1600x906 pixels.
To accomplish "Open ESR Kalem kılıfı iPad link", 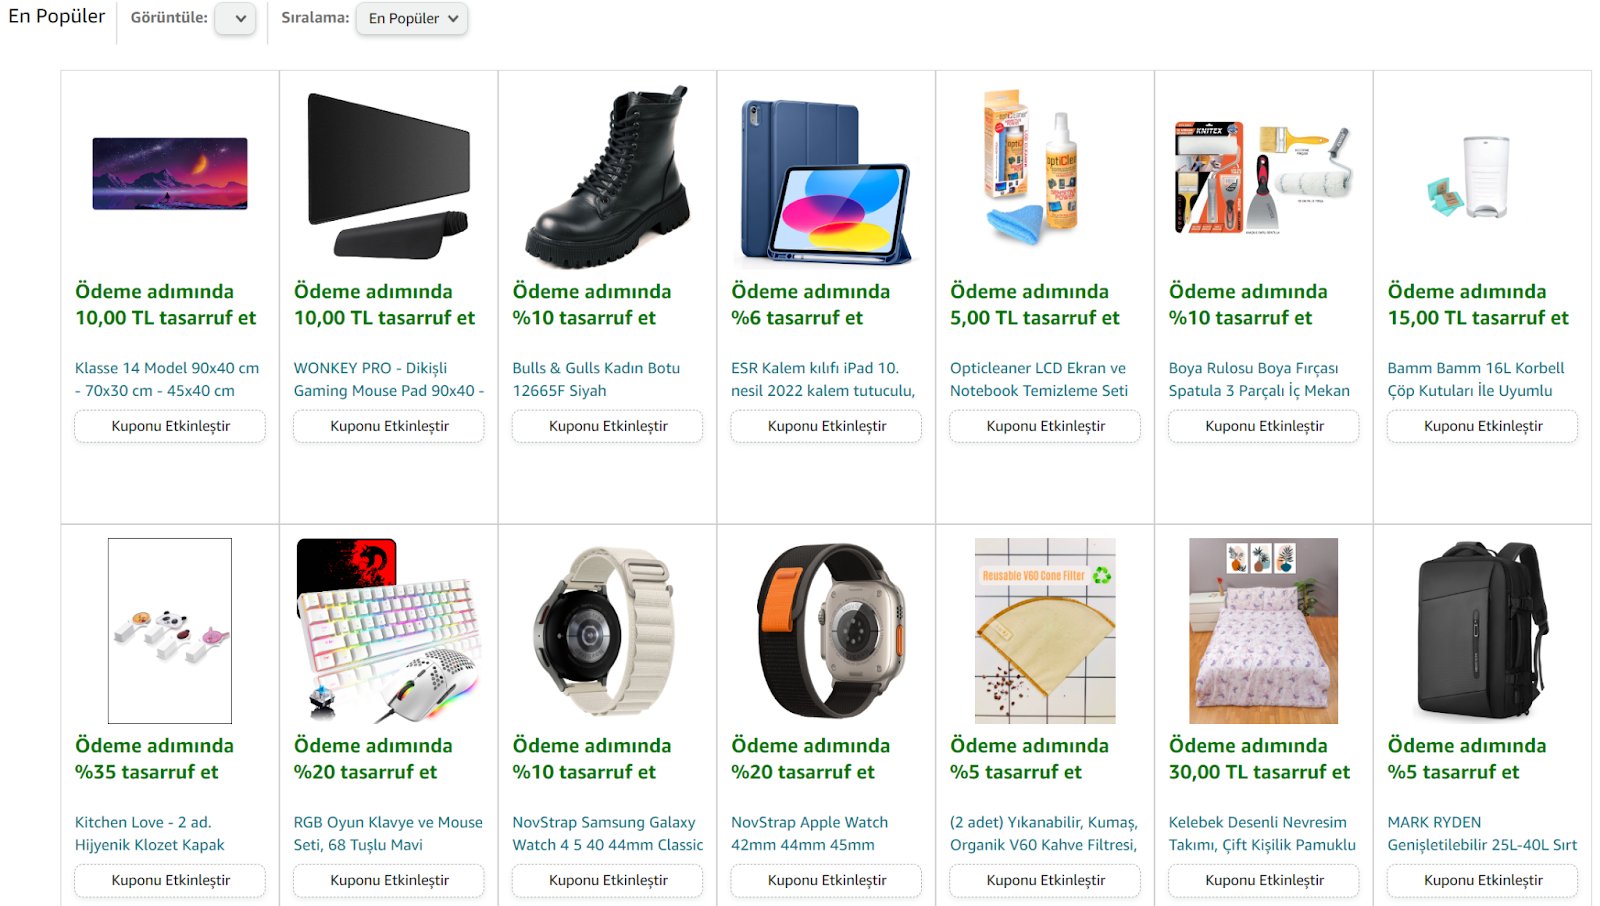I will 823,379.
